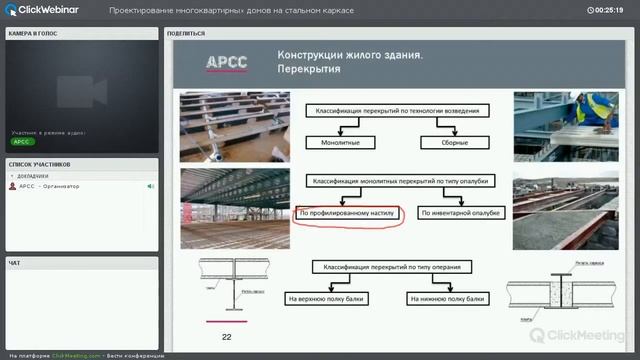Click the camera placeholder icon in video panel
Image resolution: width=640 pixels, height=360 pixels.
(x=82, y=91)
